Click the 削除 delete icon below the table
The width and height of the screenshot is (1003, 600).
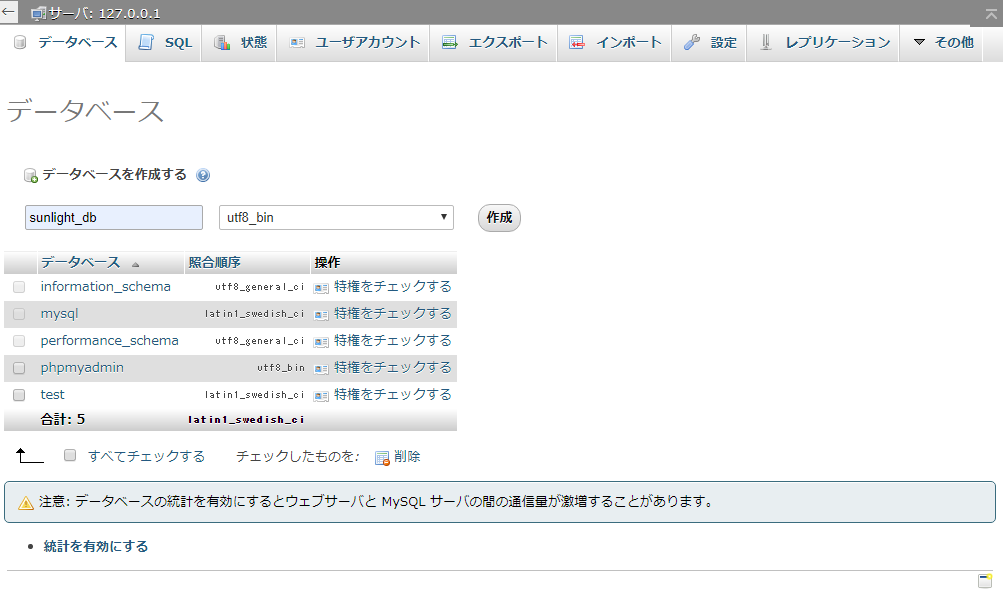pos(381,457)
